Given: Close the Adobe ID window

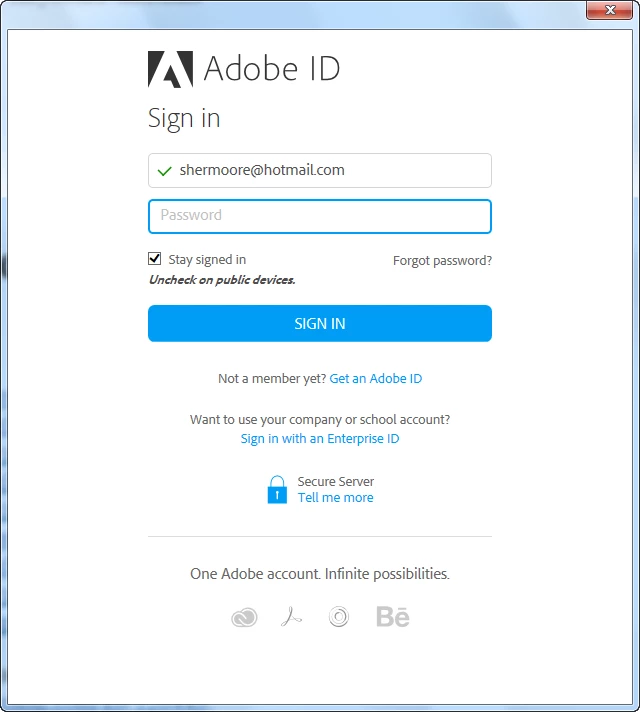Looking at the screenshot, I should tap(610, 10).
